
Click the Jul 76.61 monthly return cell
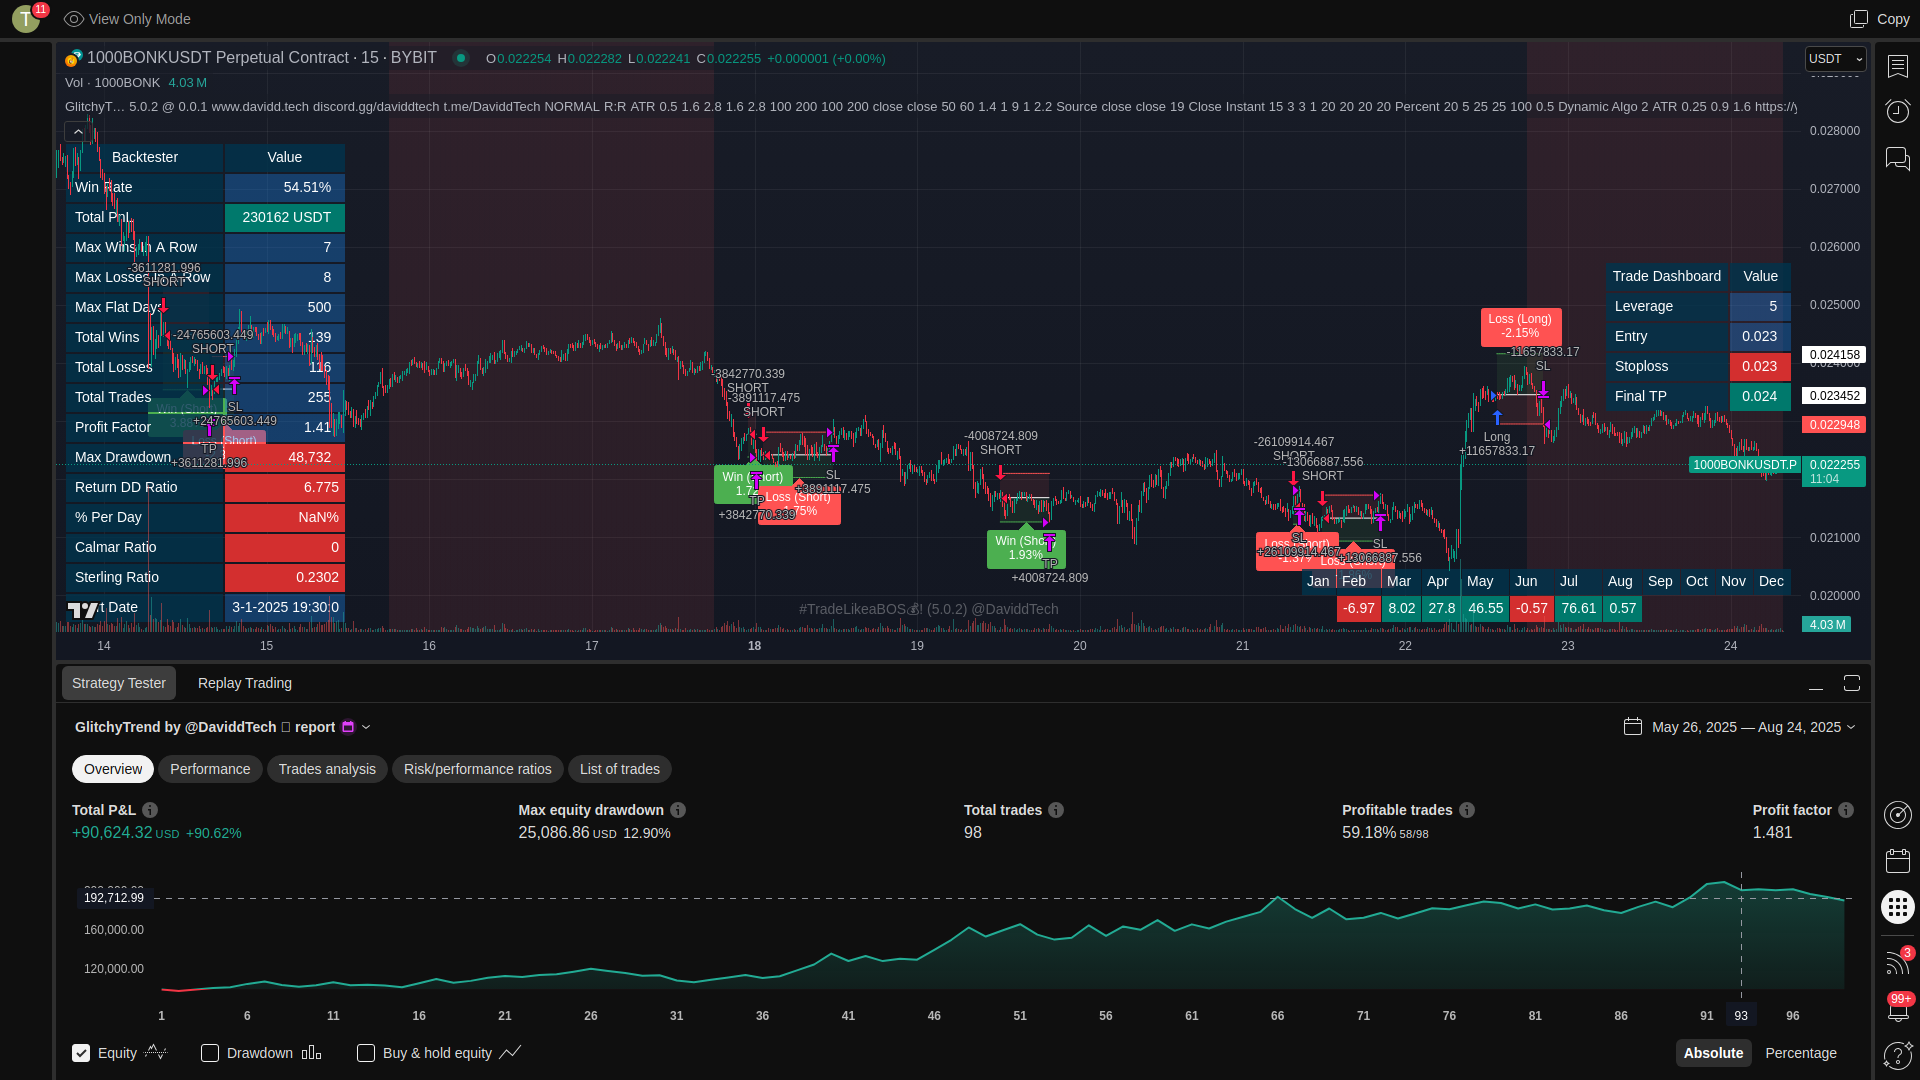coord(1578,608)
